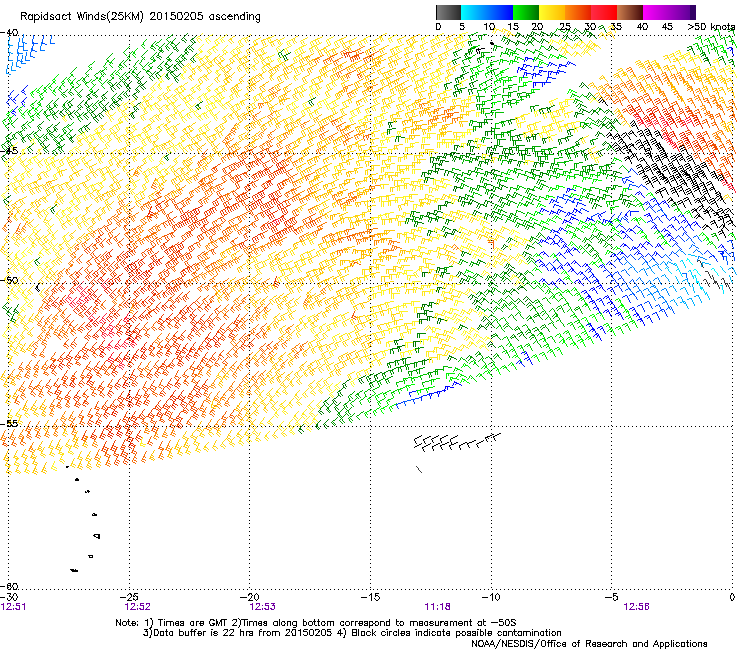The width and height of the screenshot is (740, 650).
Task: Click the longitude label '-10'
Action: point(491,597)
